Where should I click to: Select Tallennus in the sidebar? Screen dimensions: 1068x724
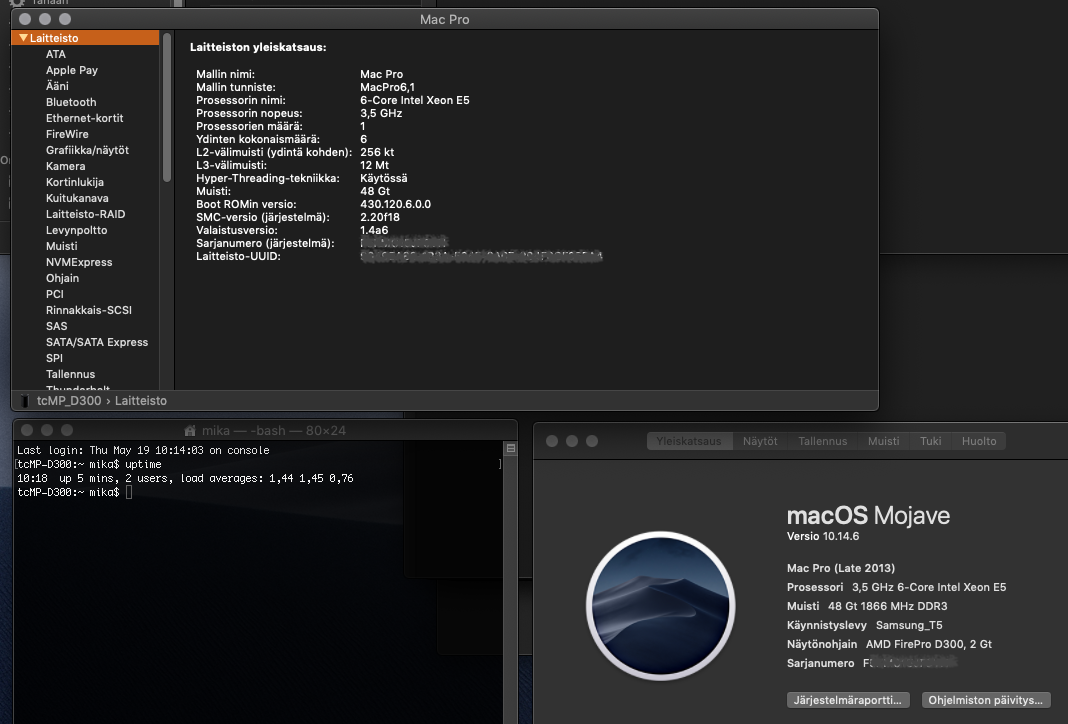point(70,374)
